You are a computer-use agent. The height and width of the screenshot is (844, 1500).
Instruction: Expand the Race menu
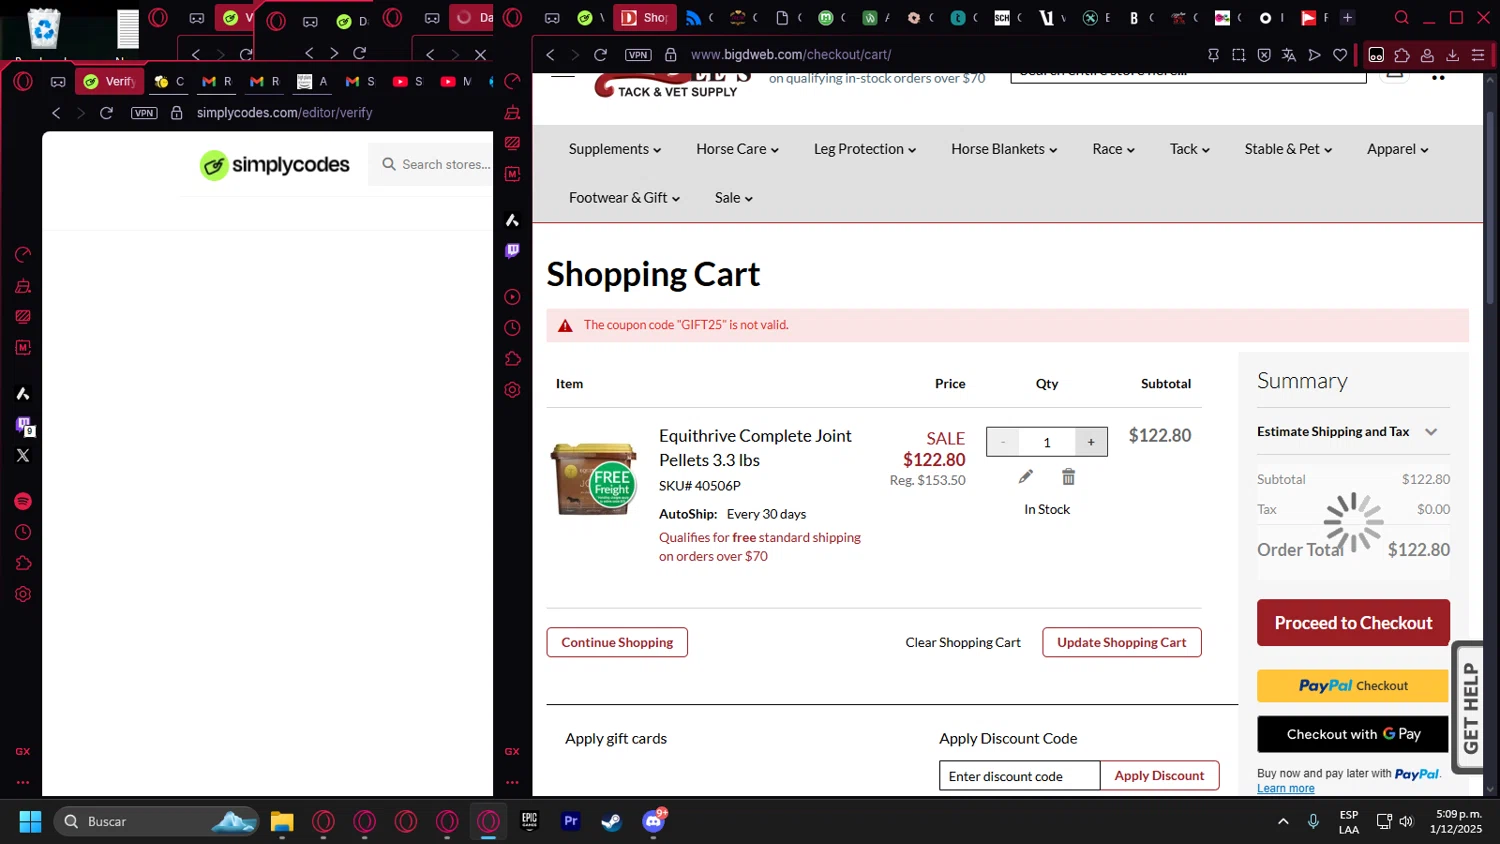tap(1114, 149)
